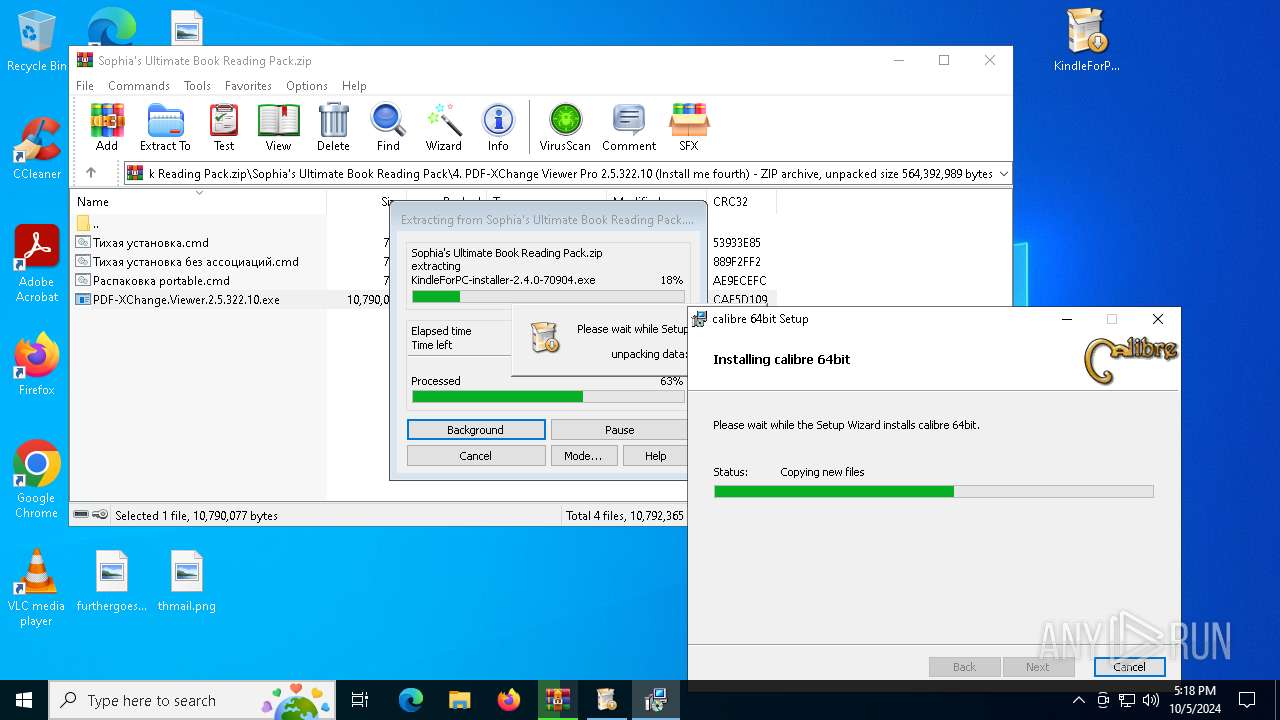Click Firefox icon in the taskbar
The height and width of the screenshot is (720, 1280).
coord(509,700)
